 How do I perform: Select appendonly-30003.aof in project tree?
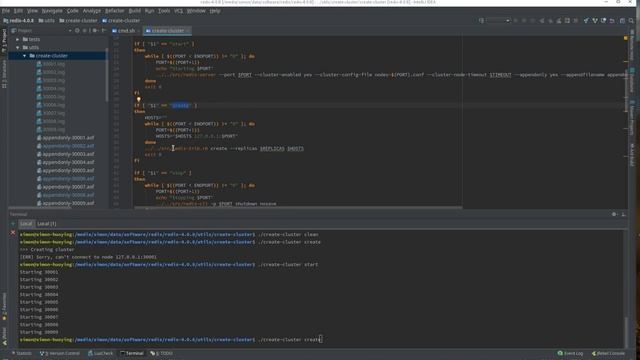(65, 154)
